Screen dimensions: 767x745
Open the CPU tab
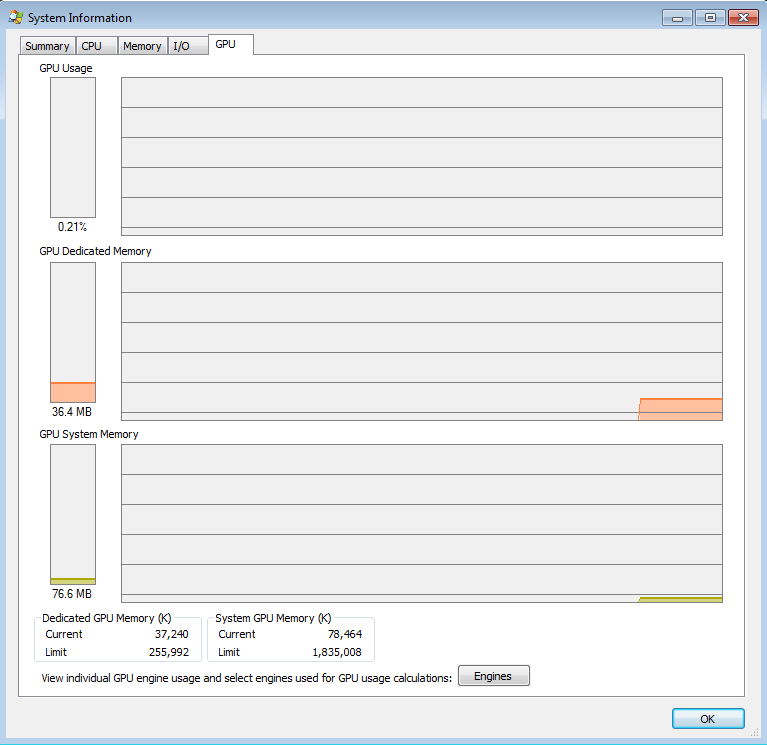pyautogui.click(x=92, y=46)
